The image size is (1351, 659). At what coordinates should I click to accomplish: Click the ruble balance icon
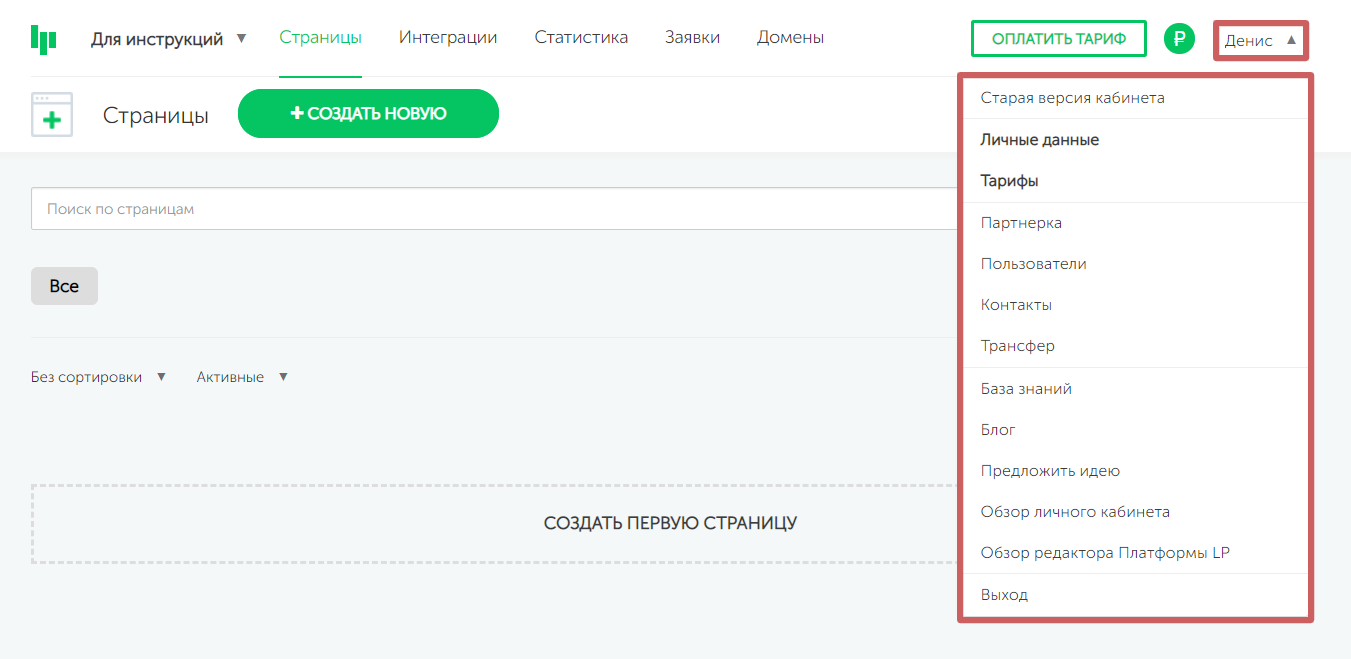tap(1179, 39)
